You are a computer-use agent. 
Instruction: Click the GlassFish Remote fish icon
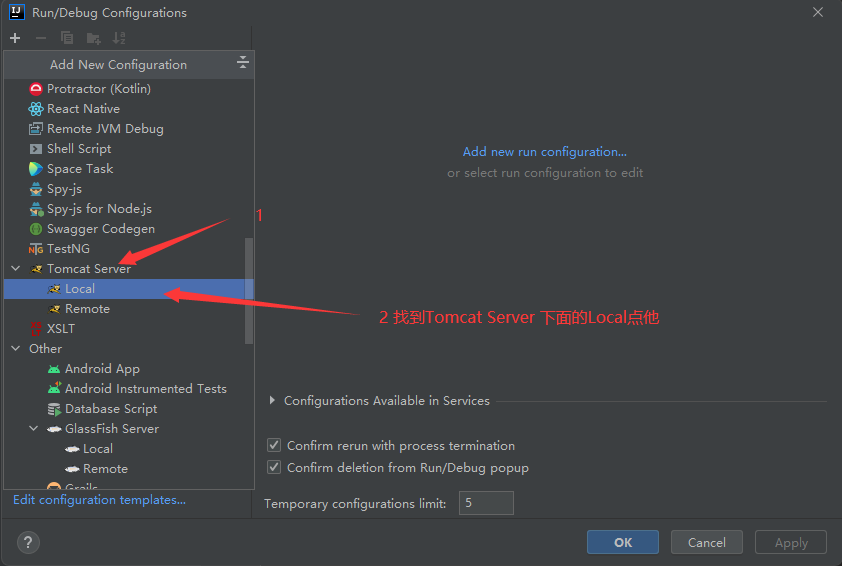72,469
